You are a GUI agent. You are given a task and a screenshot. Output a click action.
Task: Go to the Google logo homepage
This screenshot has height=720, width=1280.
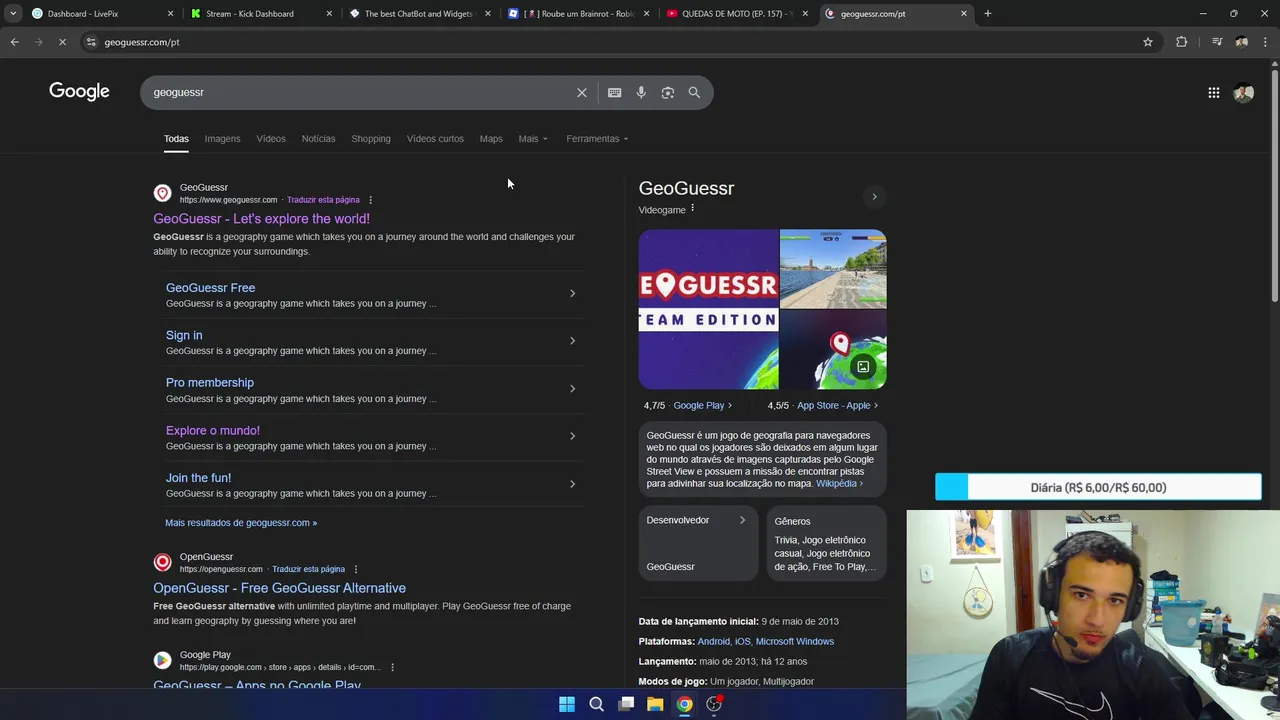point(79,91)
